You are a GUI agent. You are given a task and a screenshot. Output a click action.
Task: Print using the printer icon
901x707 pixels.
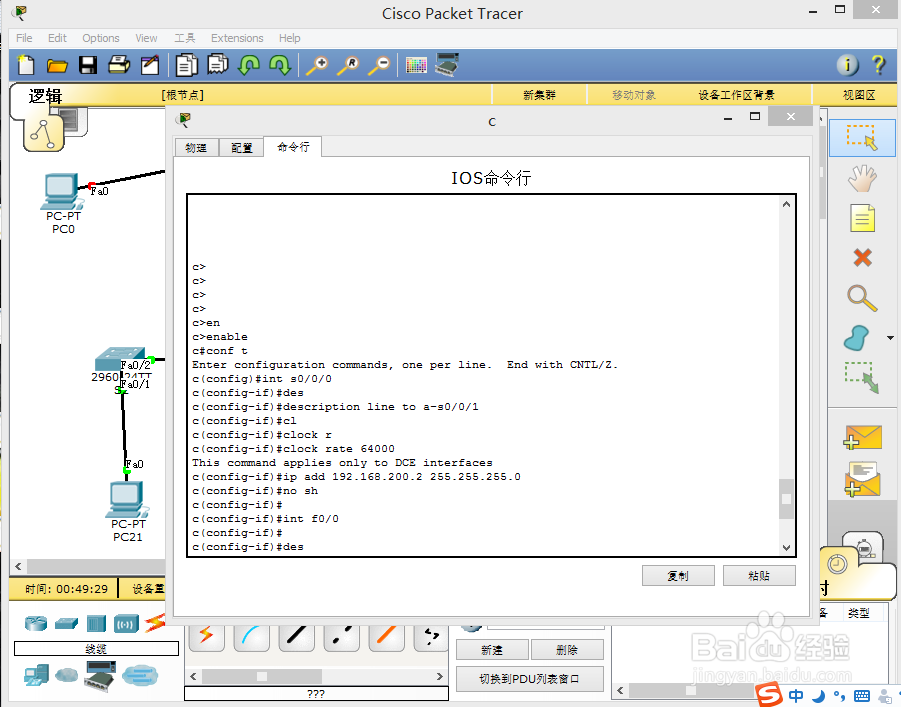point(119,65)
